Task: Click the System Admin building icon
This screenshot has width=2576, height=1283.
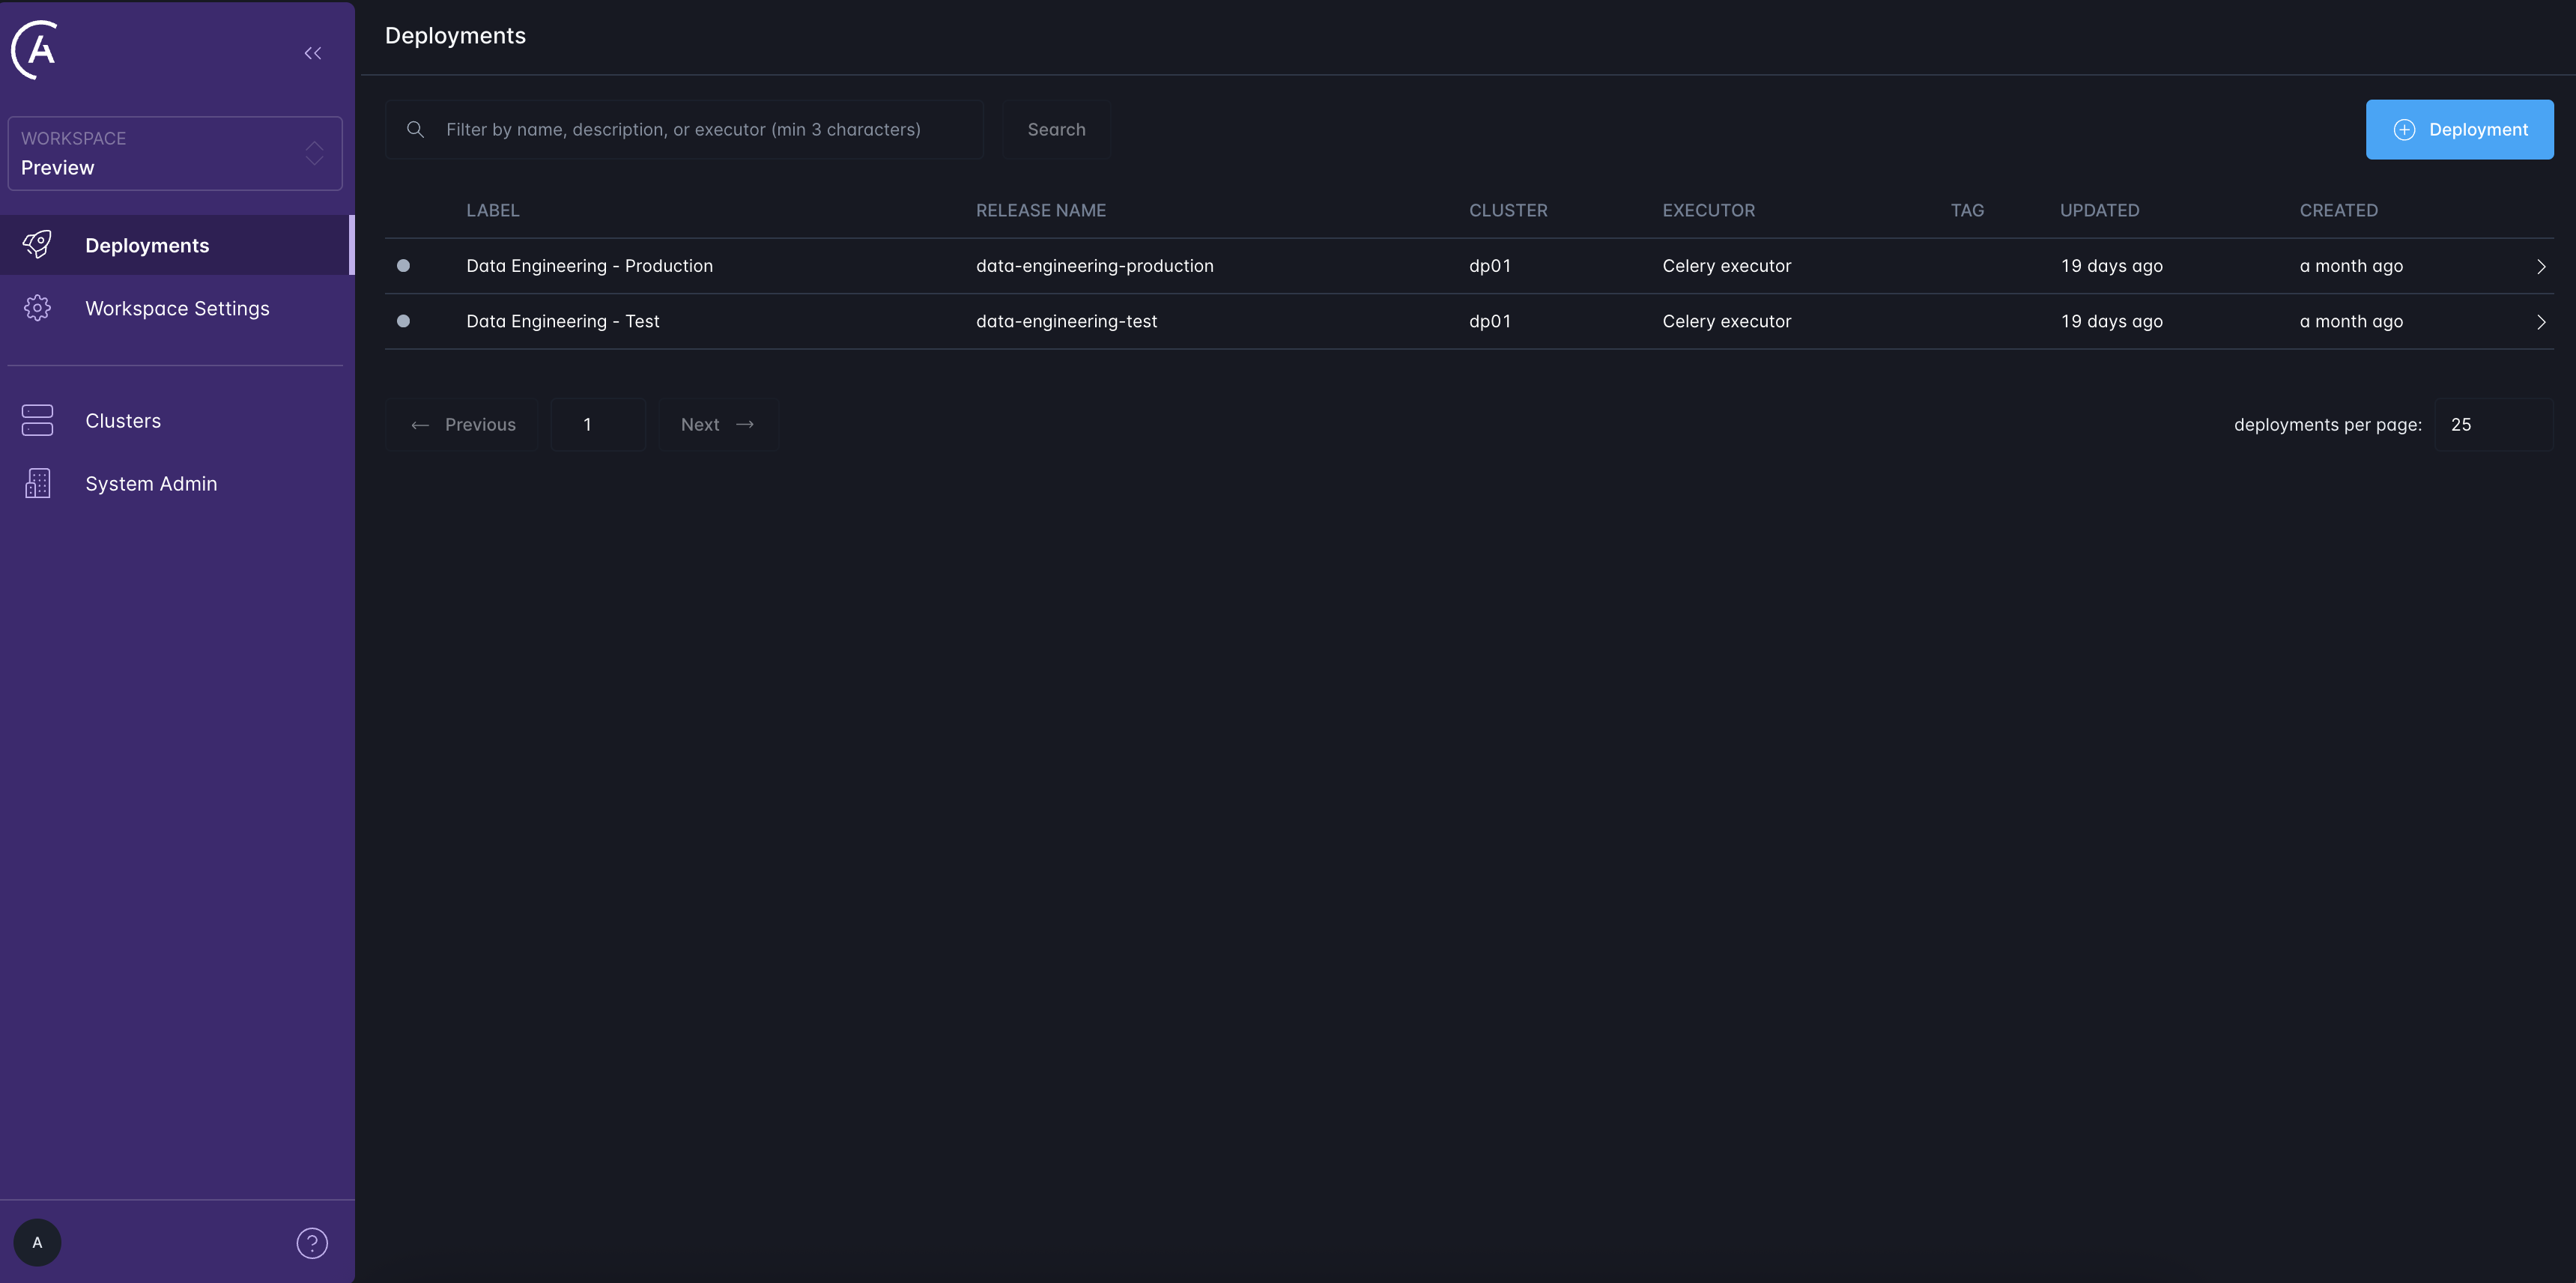Action: 37,483
